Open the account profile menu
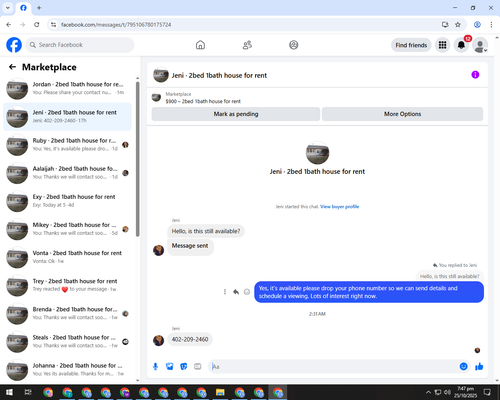The width and height of the screenshot is (500, 400). (x=480, y=45)
